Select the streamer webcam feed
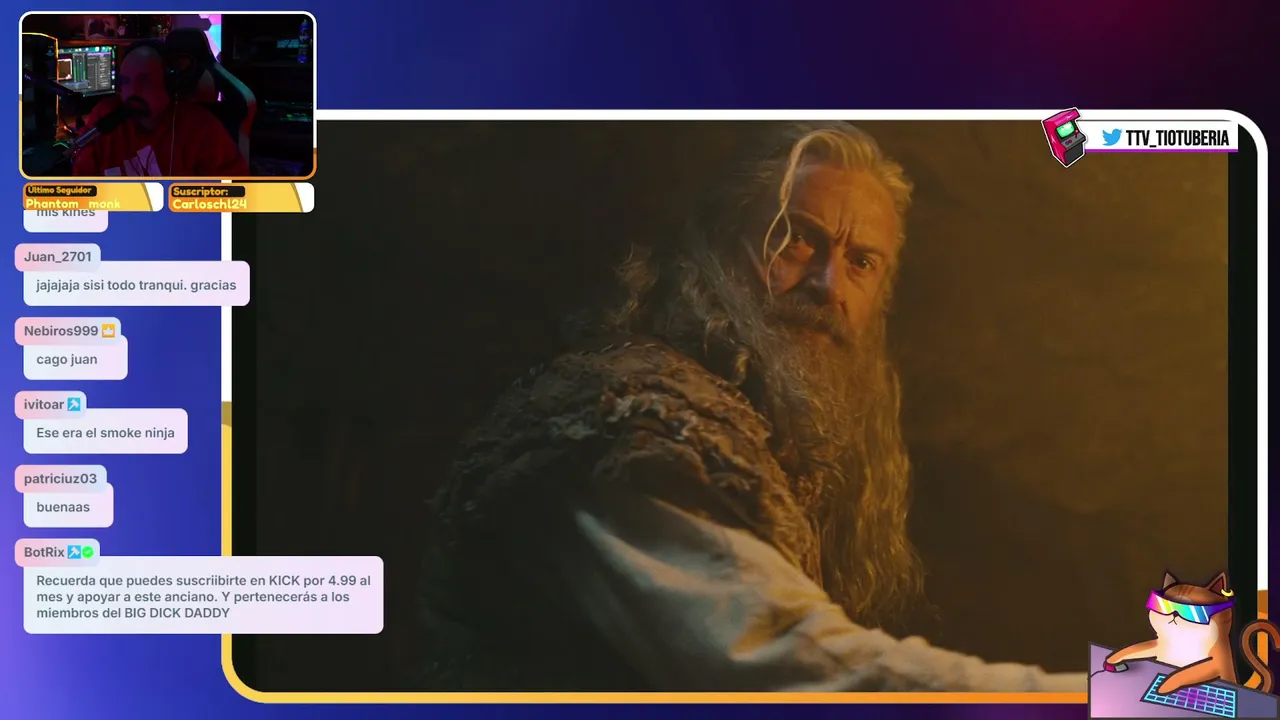 point(168,96)
